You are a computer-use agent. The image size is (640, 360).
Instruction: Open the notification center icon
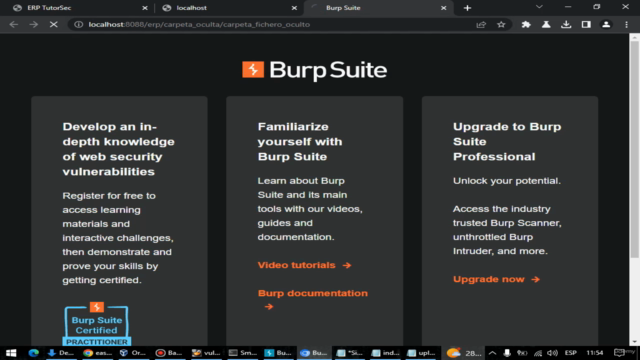(620, 353)
